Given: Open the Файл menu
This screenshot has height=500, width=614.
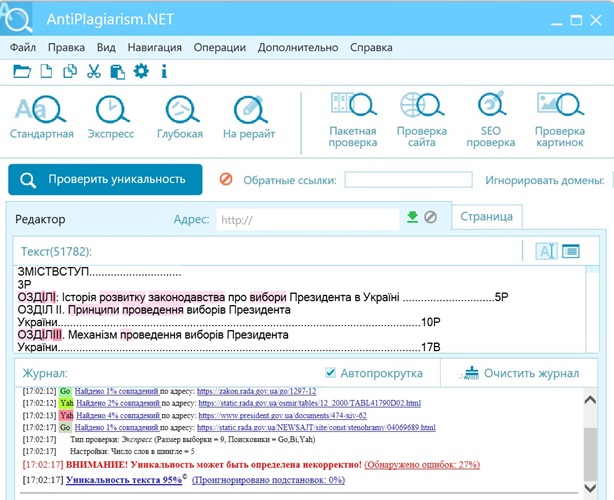Looking at the screenshot, I should (23, 47).
